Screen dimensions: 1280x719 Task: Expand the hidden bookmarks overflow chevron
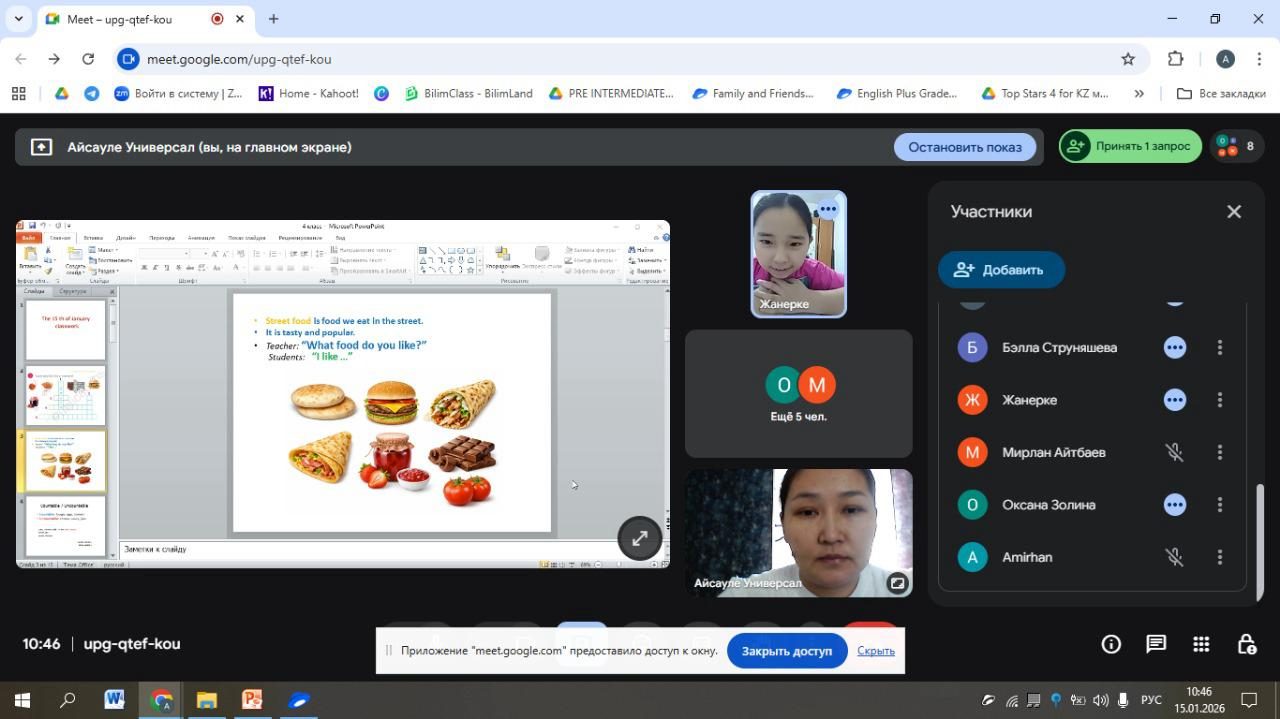pyautogui.click(x=1139, y=93)
